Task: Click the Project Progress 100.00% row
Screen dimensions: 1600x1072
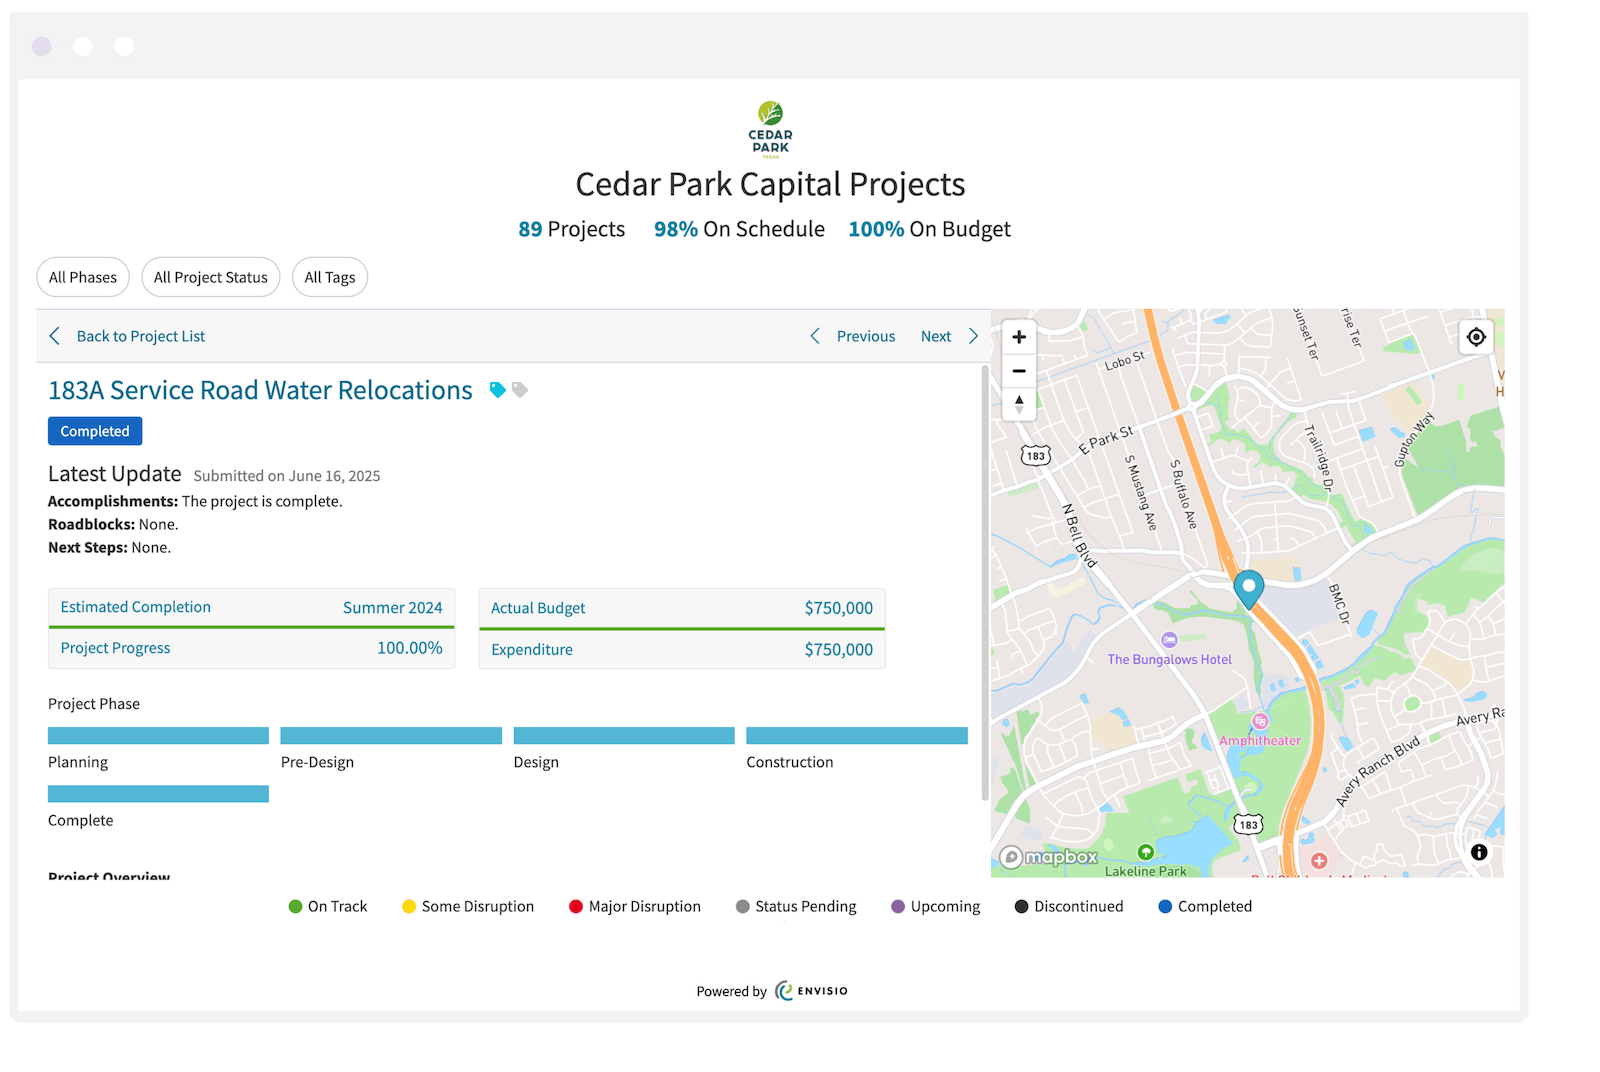Action: (251, 648)
